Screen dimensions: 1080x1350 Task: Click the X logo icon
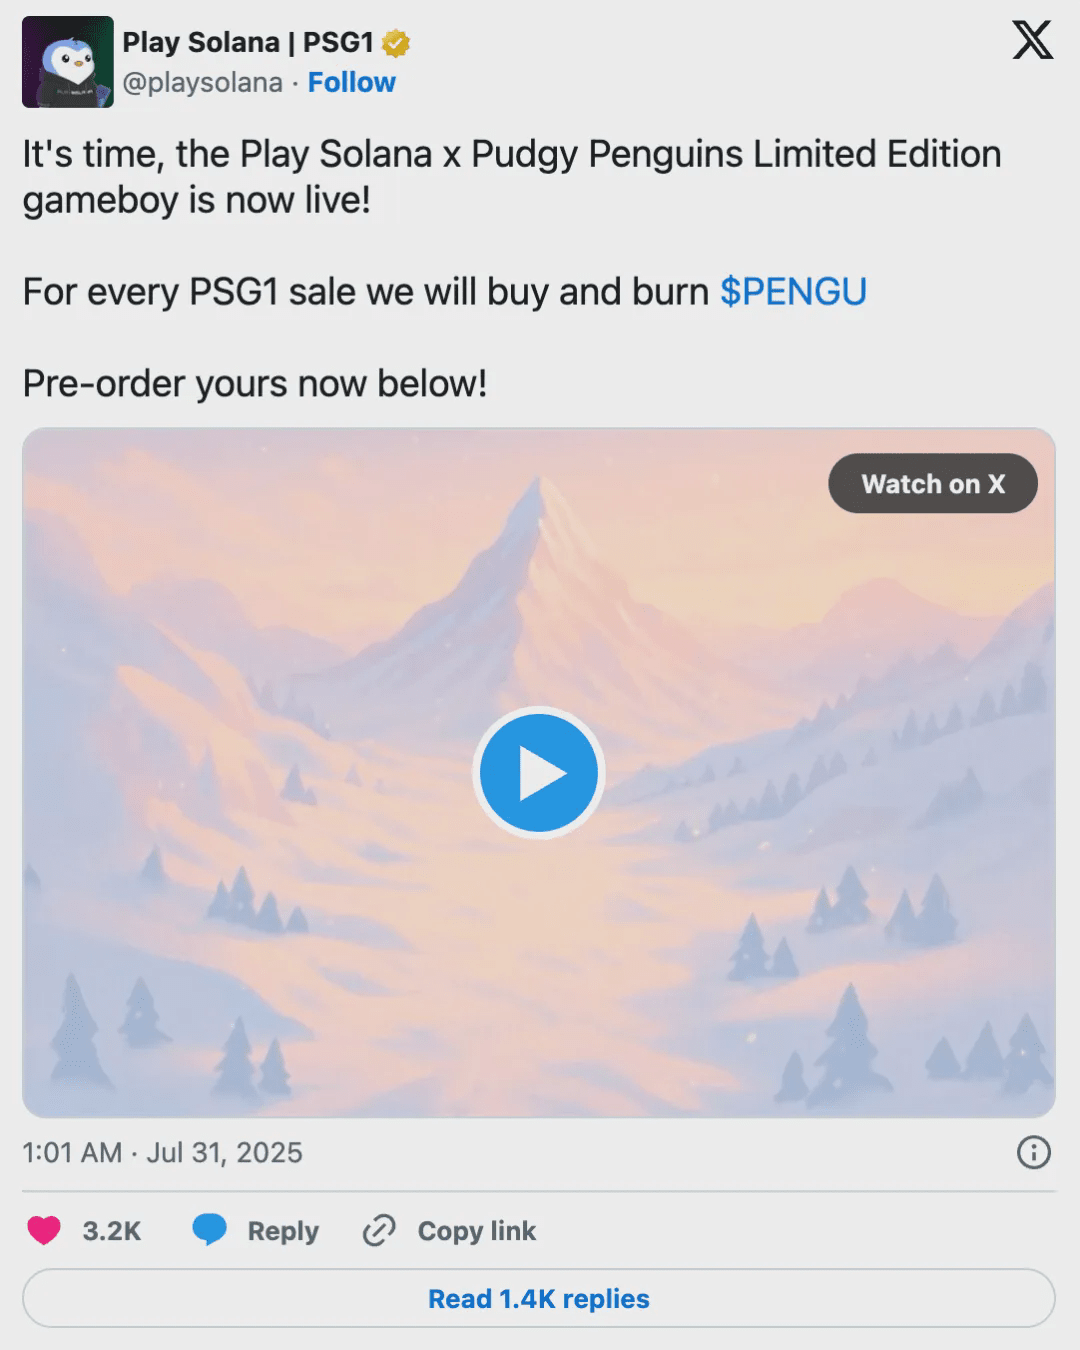pos(1032,41)
